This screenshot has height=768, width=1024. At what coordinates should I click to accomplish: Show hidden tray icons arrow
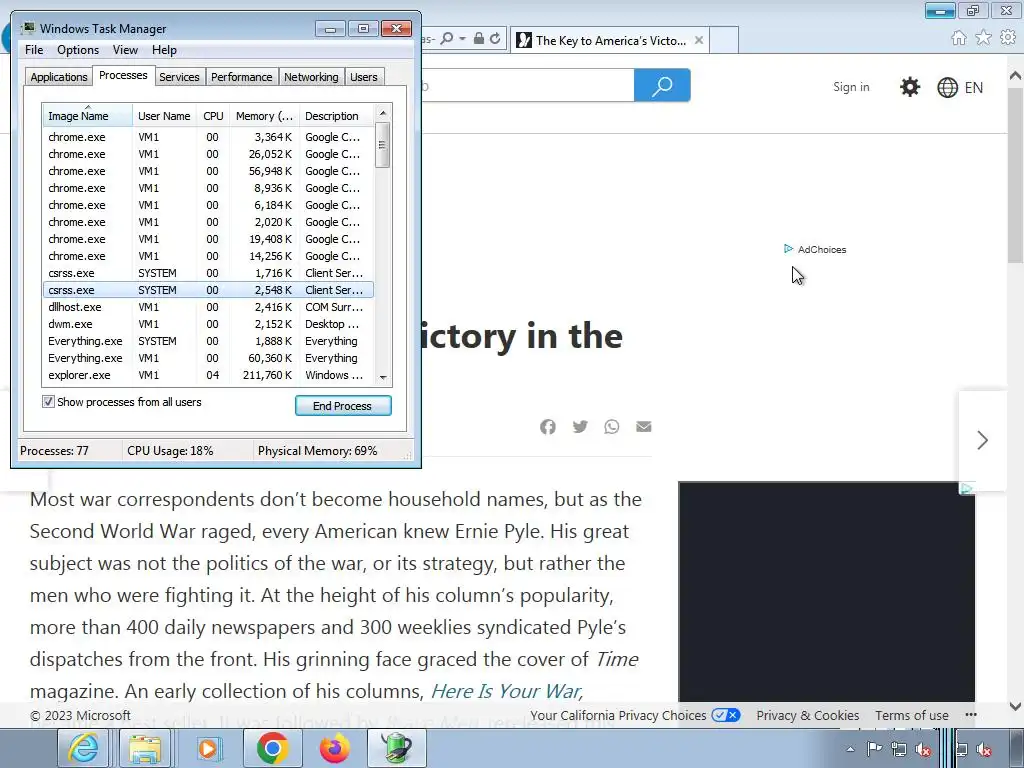pos(850,749)
